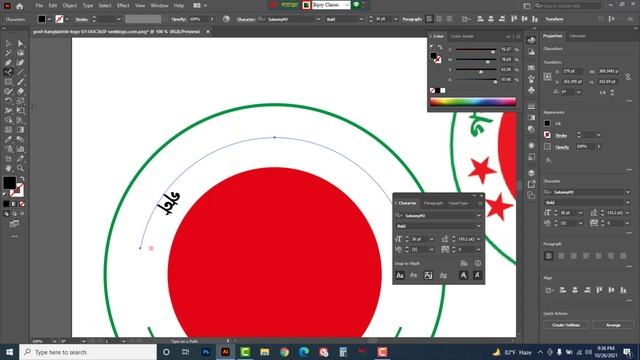Open the Window menu
Screen dimensions: 640x360
[x=159, y=6]
